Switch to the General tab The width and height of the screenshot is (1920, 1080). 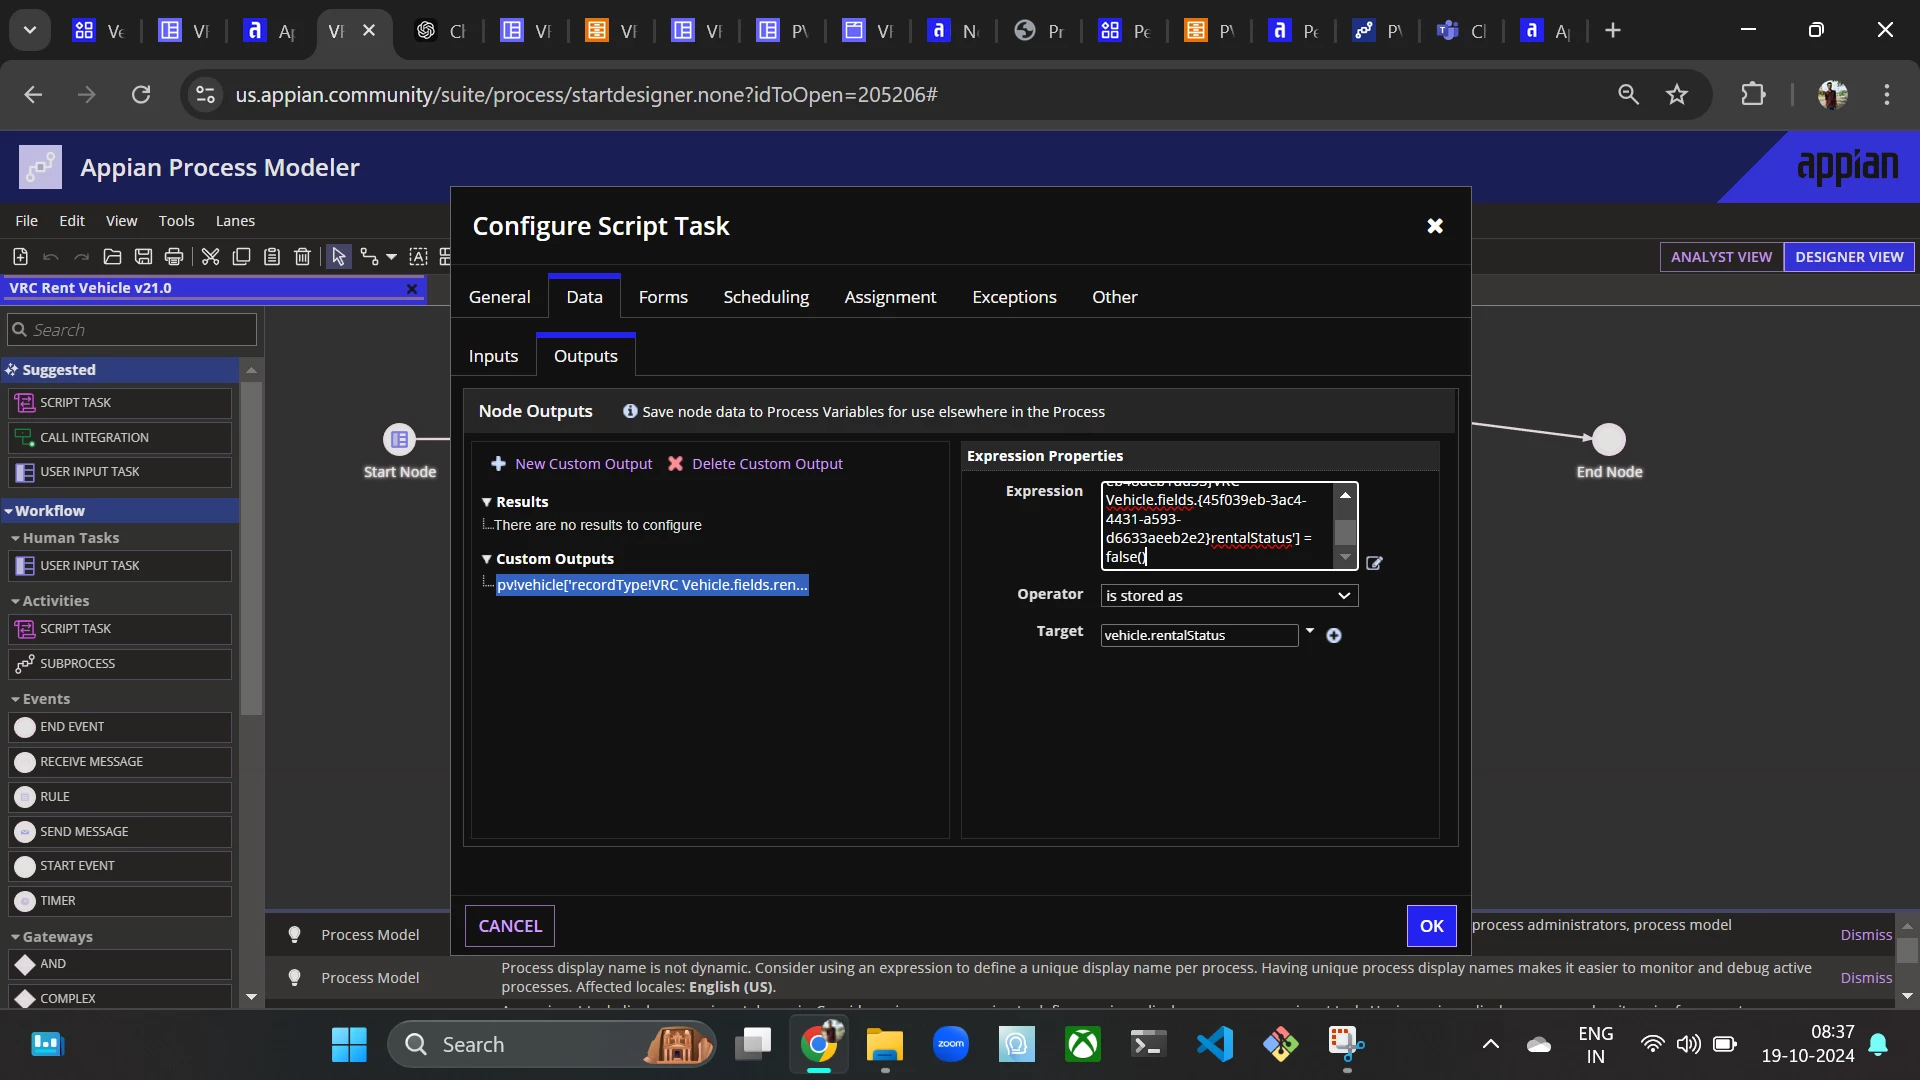pos(499,297)
